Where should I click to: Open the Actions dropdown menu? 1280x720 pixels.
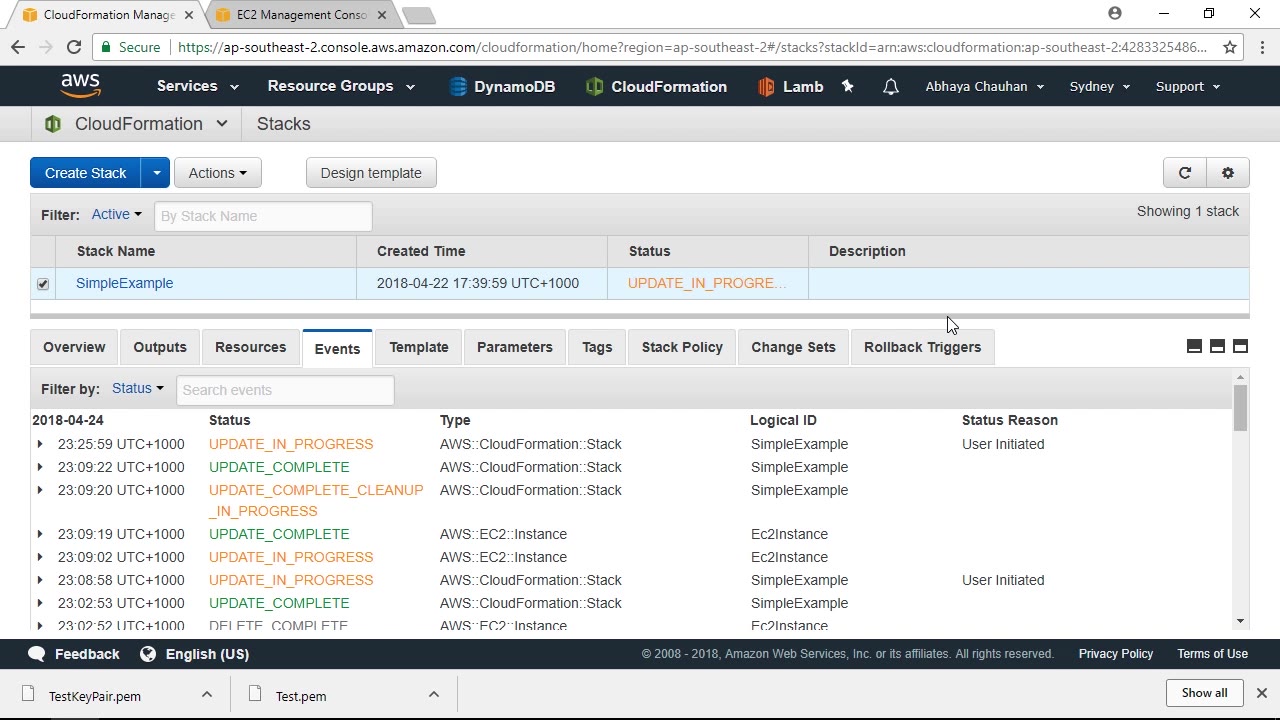click(x=217, y=173)
